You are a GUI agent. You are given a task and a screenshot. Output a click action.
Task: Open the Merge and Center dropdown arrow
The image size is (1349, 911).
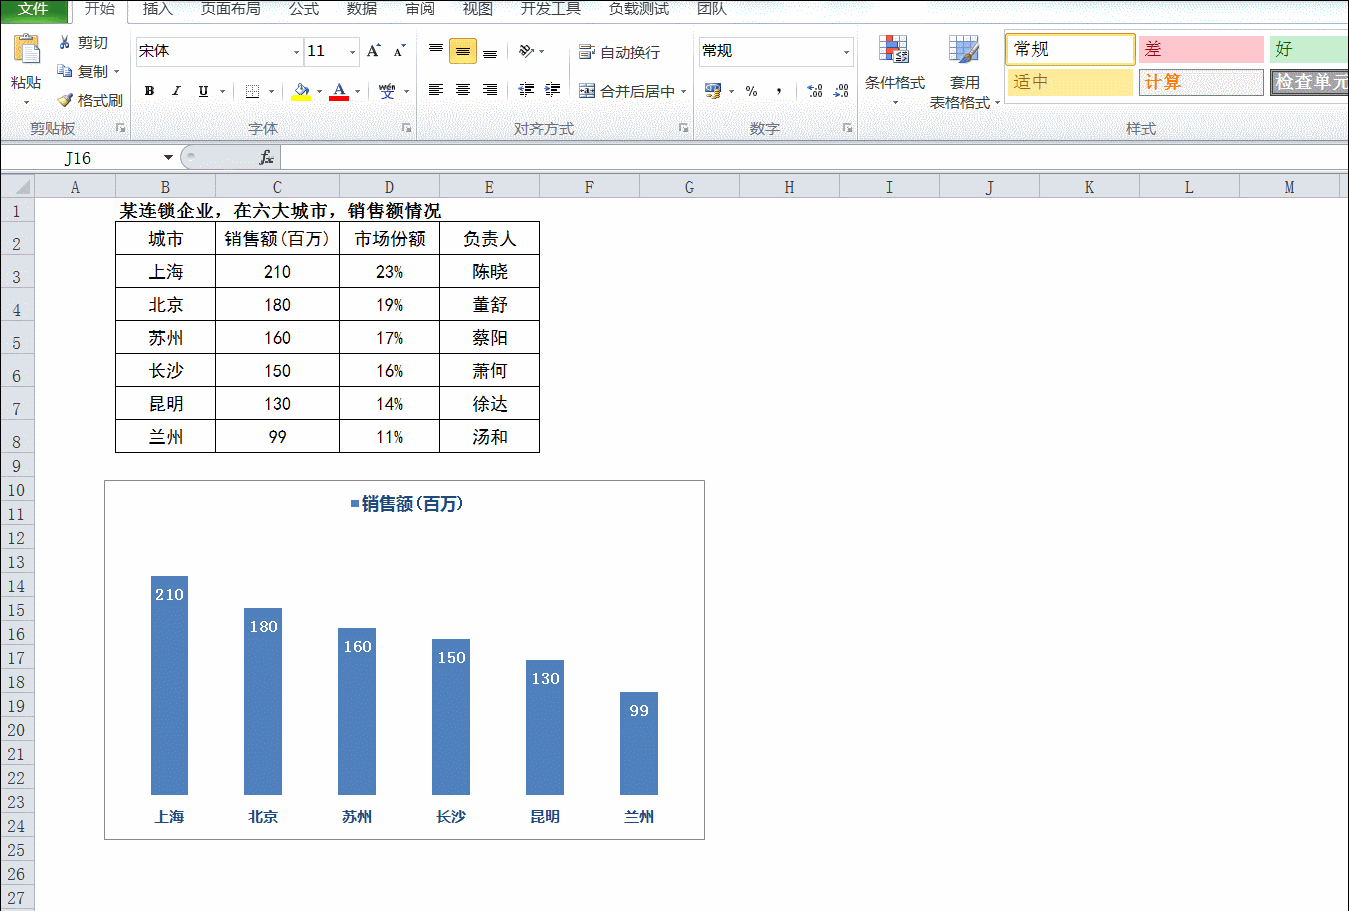(x=684, y=91)
